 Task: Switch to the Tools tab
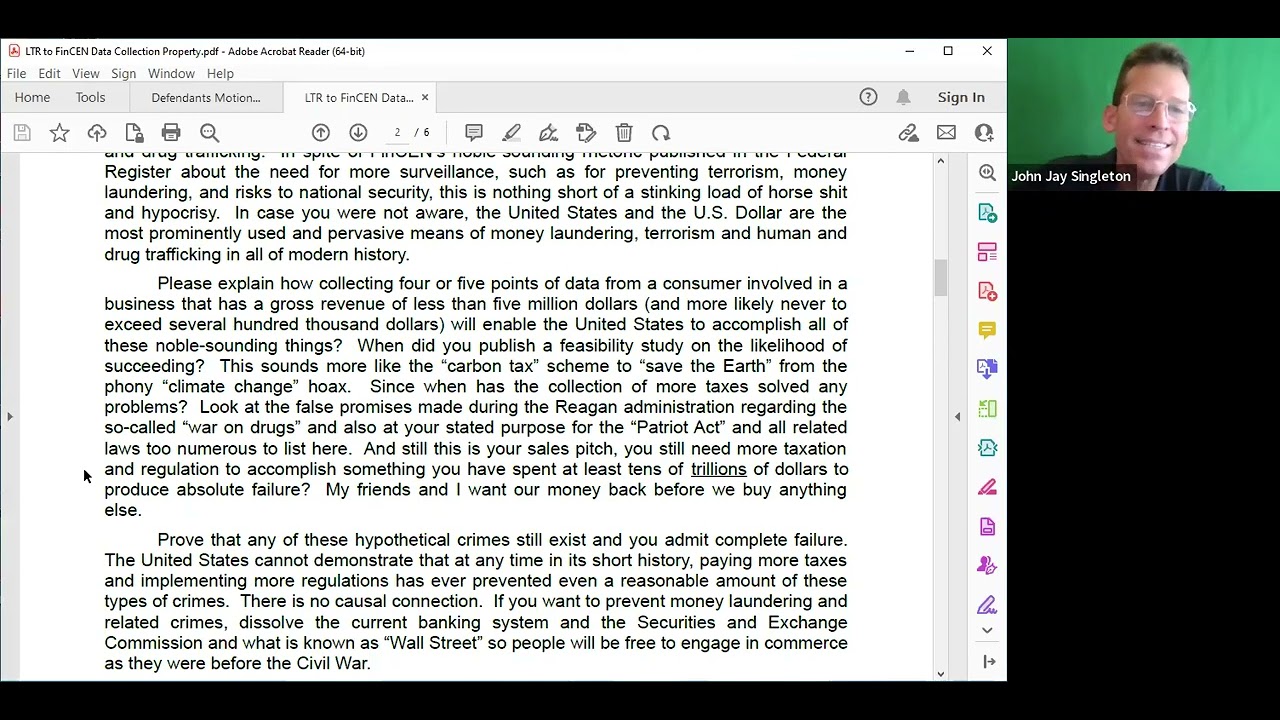(90, 97)
